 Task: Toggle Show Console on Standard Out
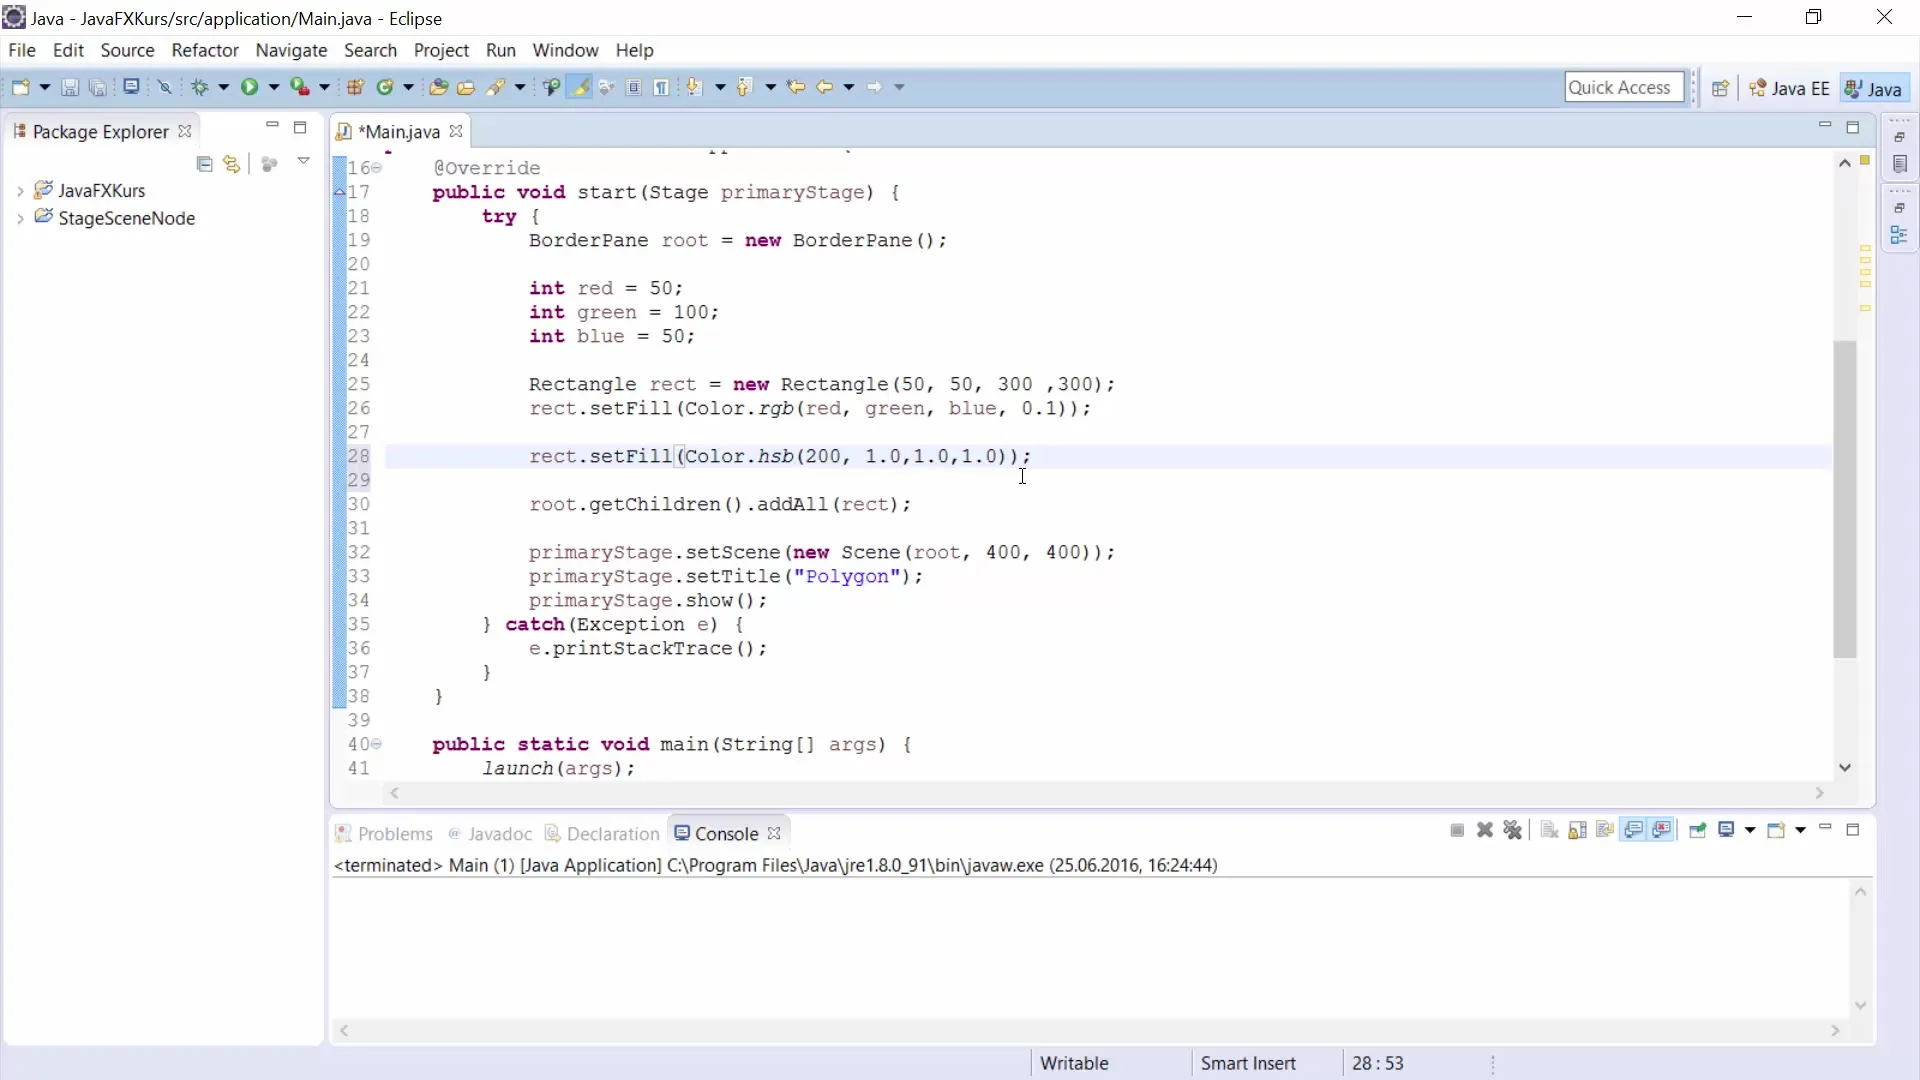pos(1633,830)
